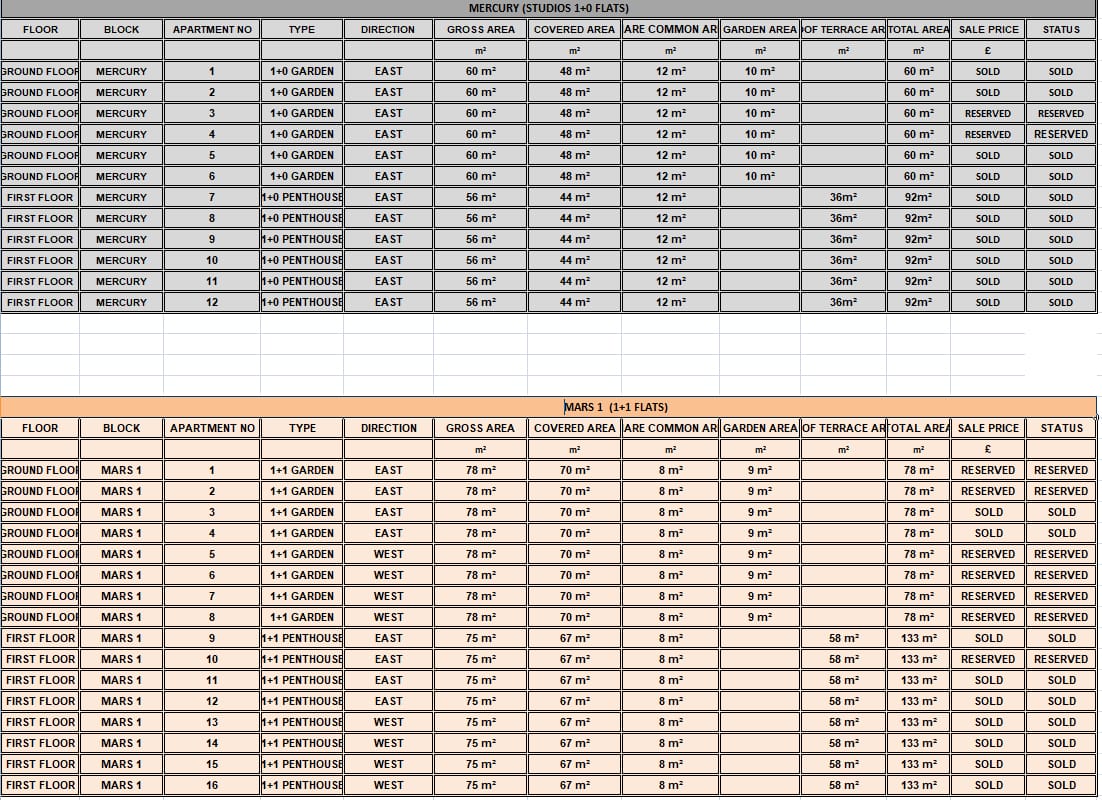Select the terrace area cell for Mars 1 apartment 9
Screen dimensions: 1102x800
coord(843,638)
